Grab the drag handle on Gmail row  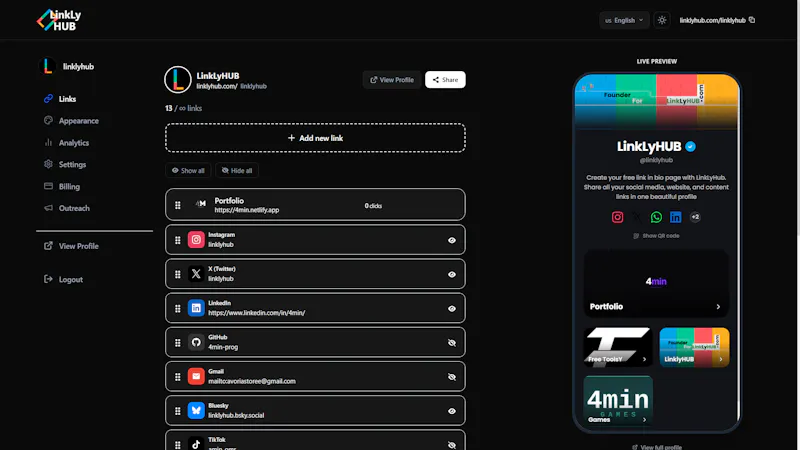[x=178, y=377]
